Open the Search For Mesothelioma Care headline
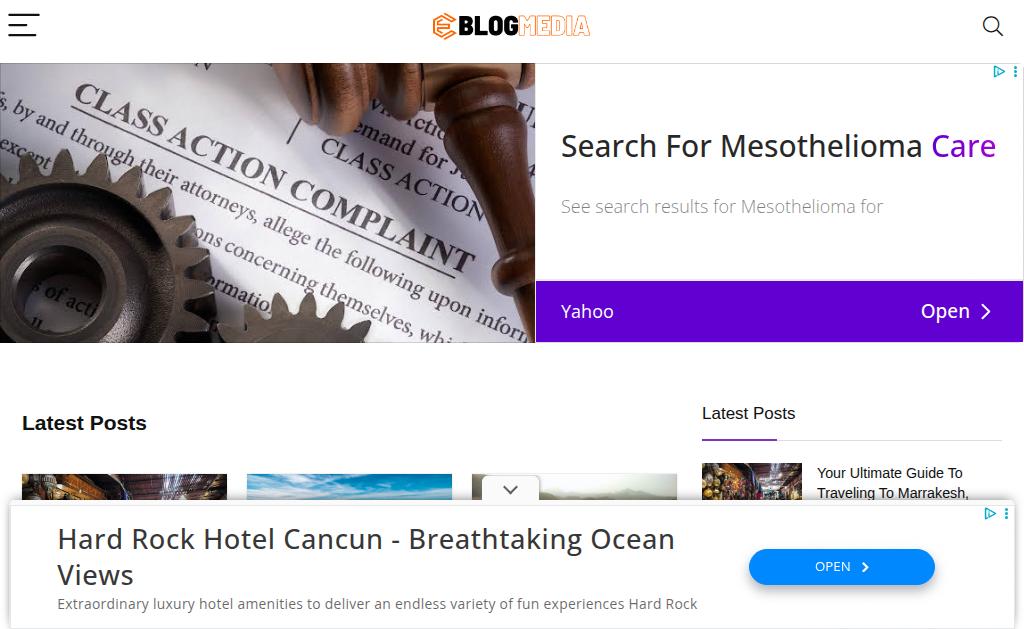1024x629 pixels. click(x=778, y=146)
